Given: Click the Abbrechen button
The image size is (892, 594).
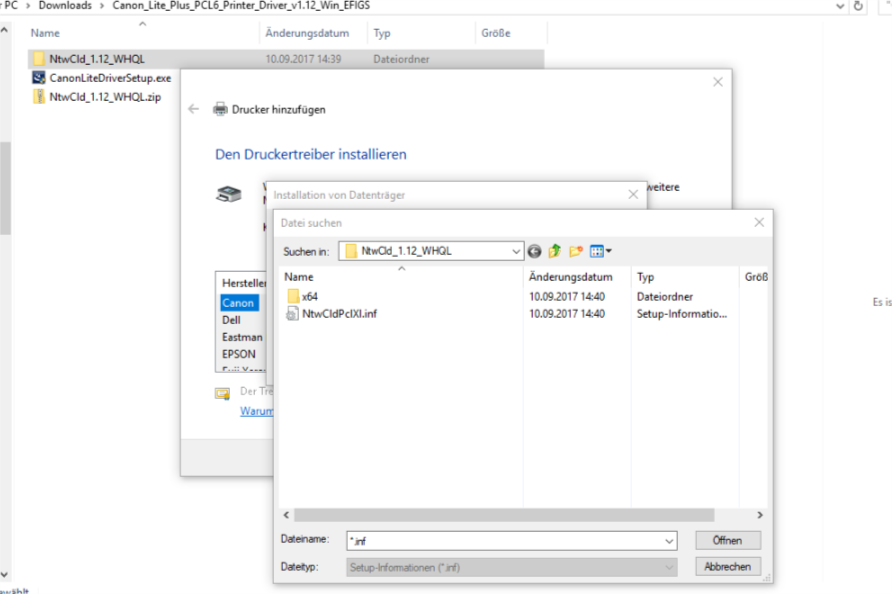Looking at the screenshot, I should pyautogui.click(x=728, y=566).
